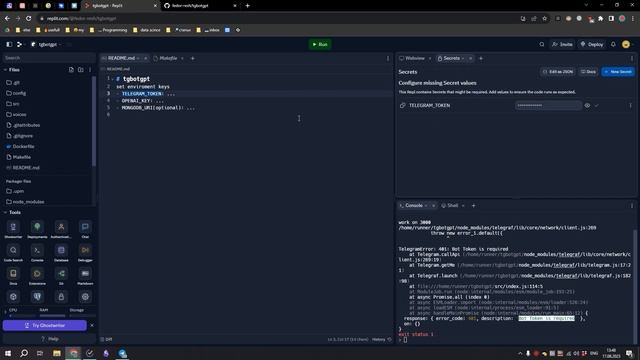Open Windows taskbar search
This screenshot has width=640, height=360.
[x=24, y=353]
